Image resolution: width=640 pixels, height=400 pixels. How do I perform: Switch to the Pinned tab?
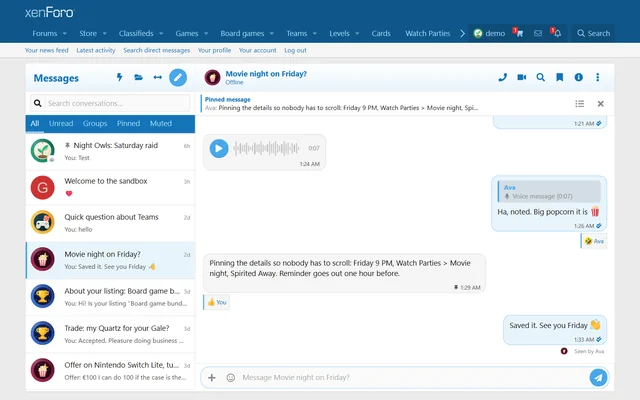pyautogui.click(x=128, y=123)
